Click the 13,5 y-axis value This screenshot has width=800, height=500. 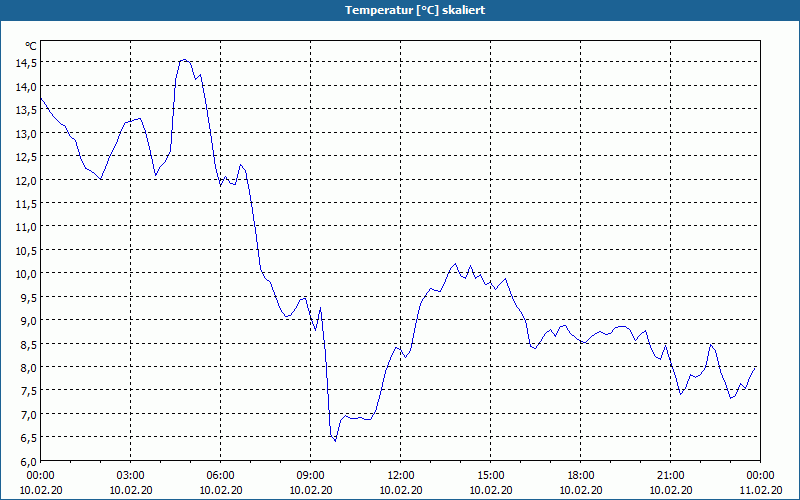[27, 110]
